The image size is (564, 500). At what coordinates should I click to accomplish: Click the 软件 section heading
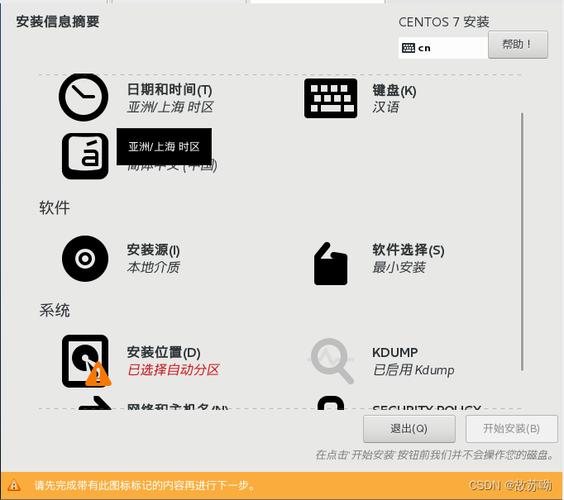tap(55, 208)
